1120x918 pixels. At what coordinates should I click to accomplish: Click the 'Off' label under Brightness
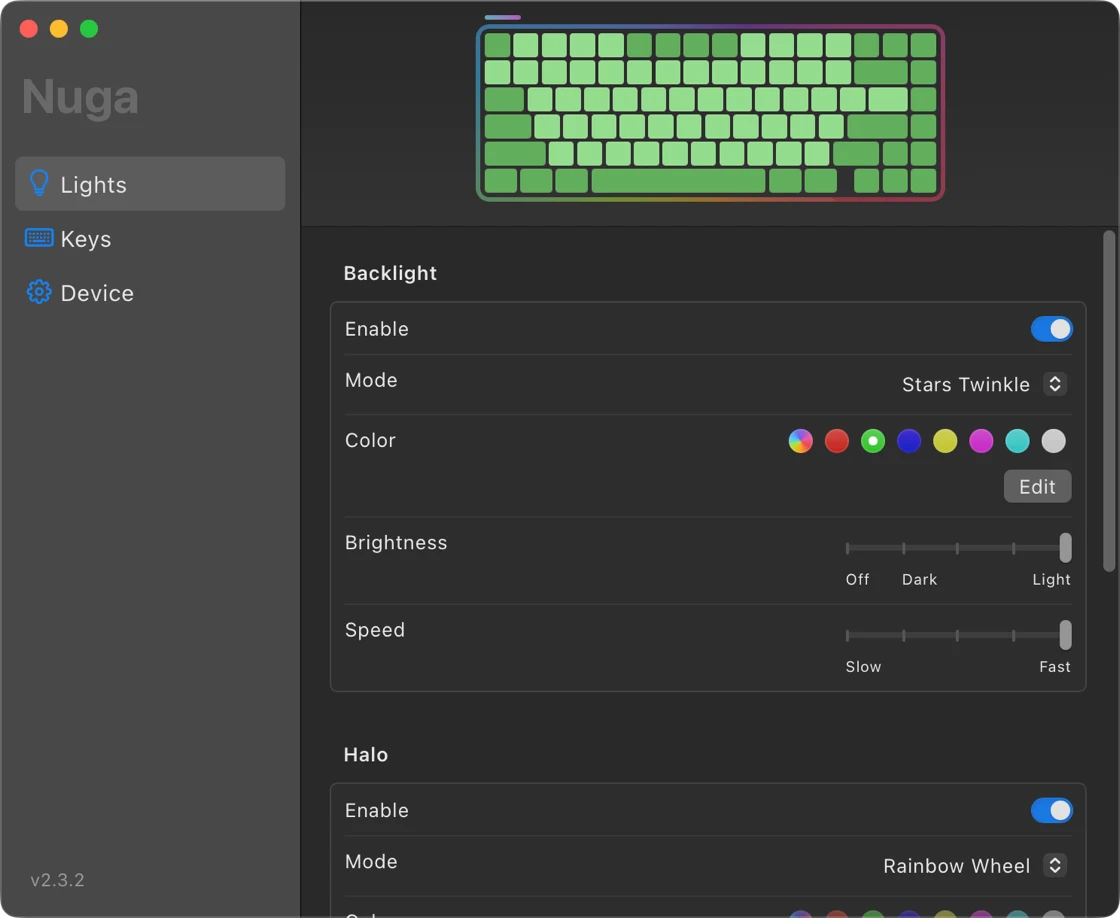pos(857,579)
